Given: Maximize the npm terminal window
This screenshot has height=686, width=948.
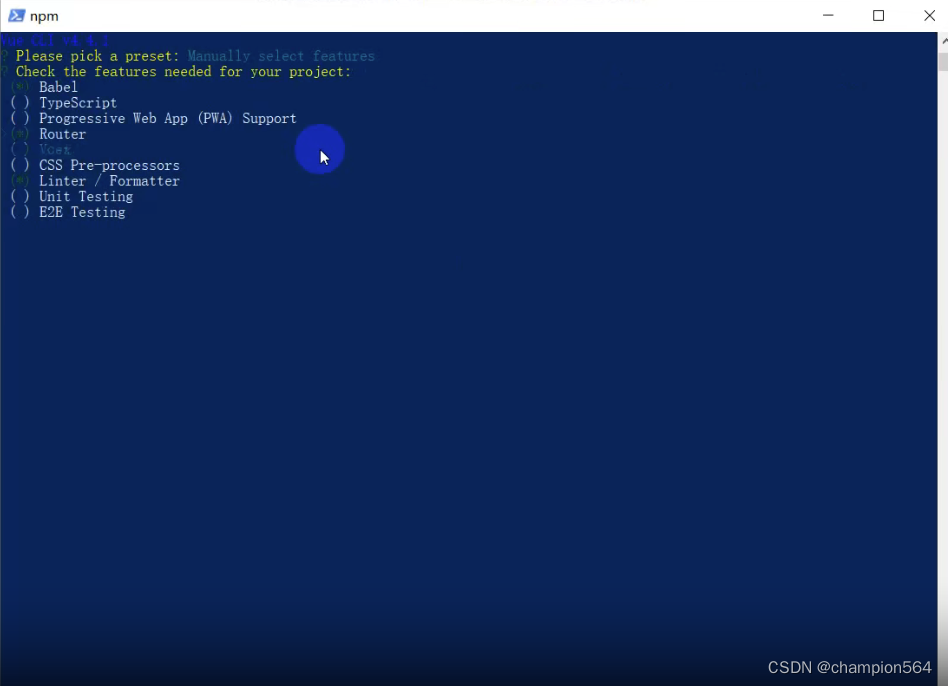Looking at the screenshot, I should 878,16.
